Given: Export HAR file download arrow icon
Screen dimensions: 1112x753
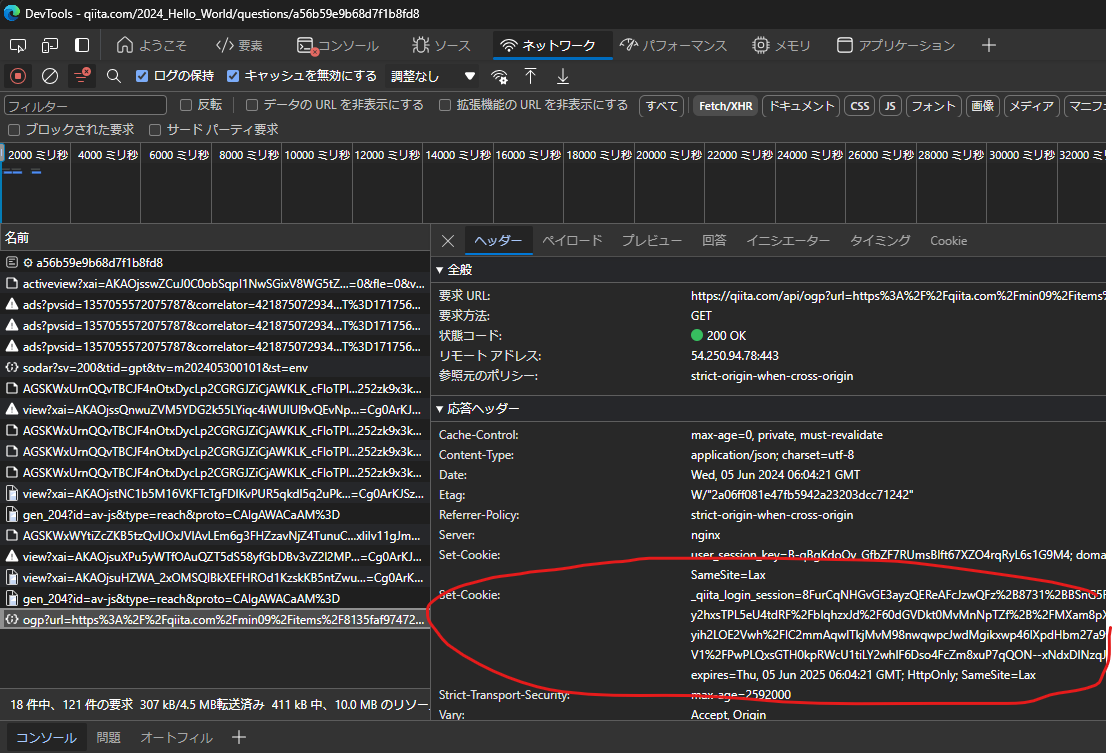Looking at the screenshot, I should (x=562, y=76).
